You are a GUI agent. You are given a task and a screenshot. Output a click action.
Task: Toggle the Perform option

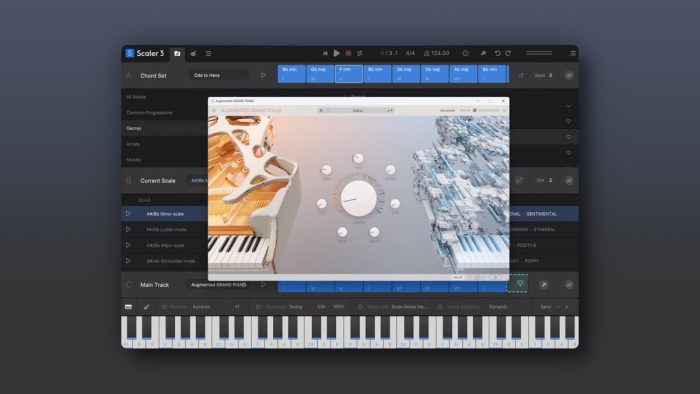[165, 307]
